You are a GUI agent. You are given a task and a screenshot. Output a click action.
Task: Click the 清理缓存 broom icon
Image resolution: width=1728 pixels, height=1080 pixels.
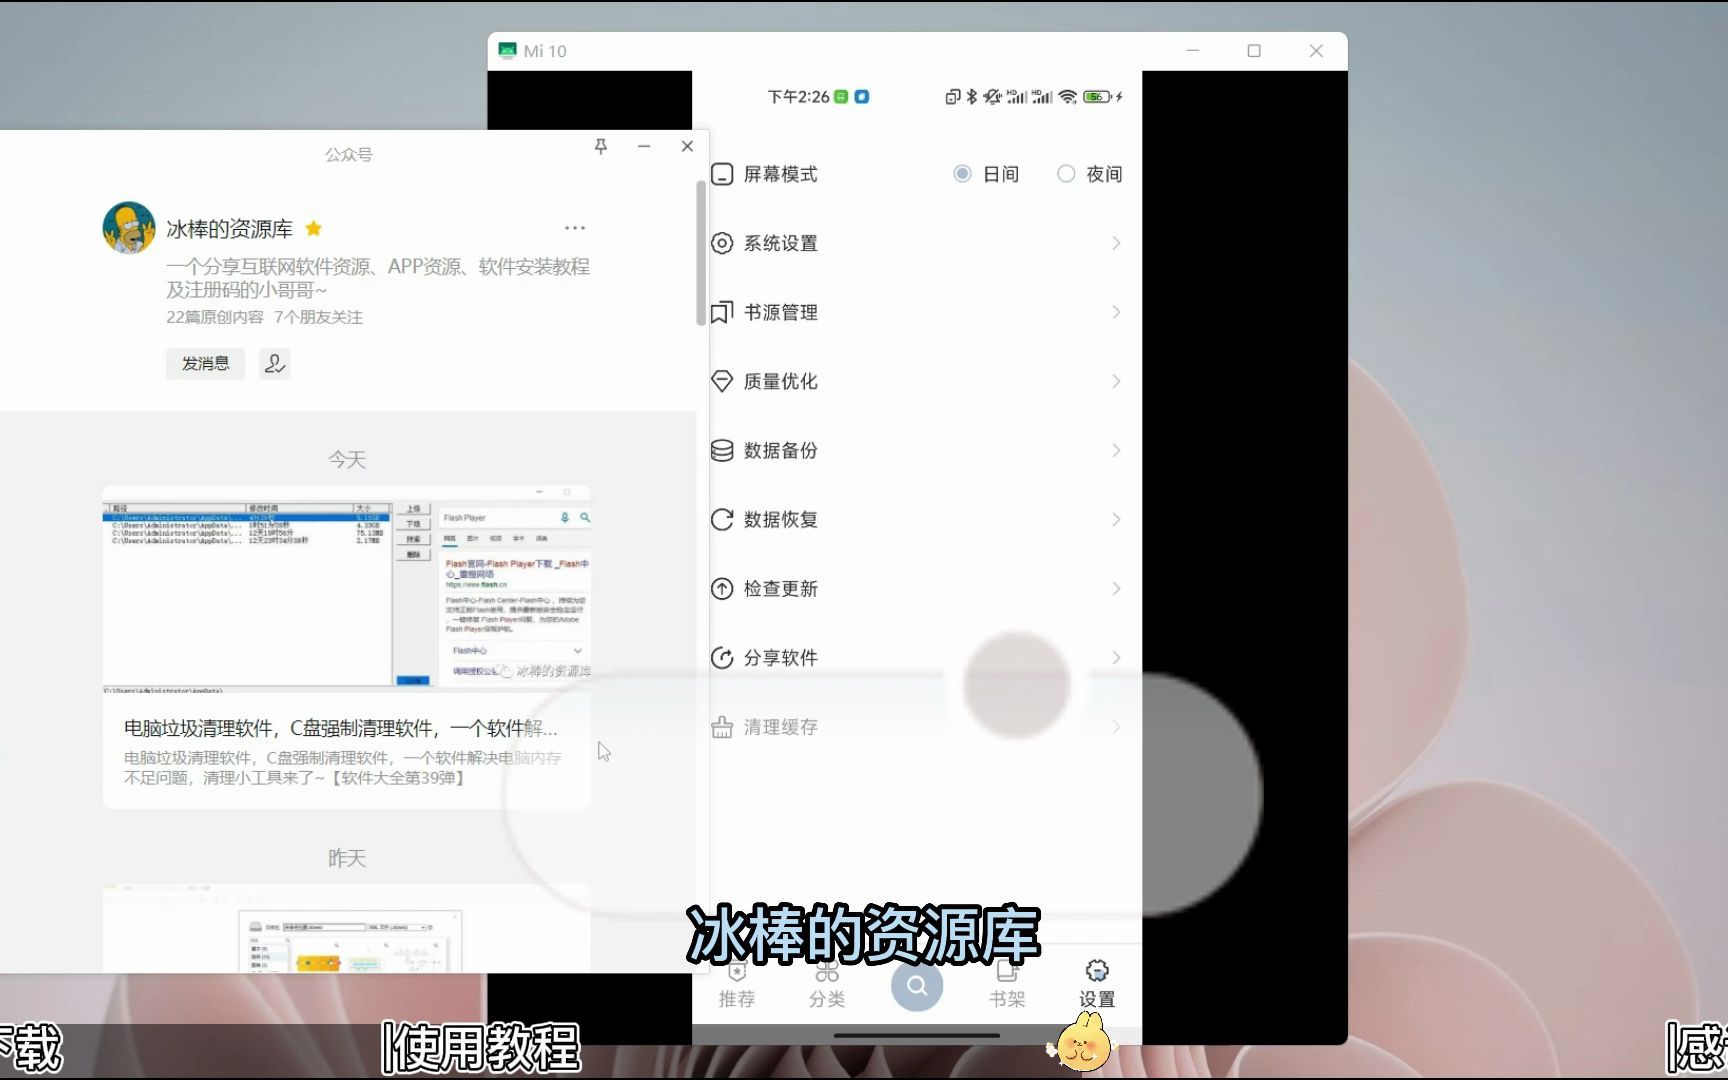(x=722, y=727)
